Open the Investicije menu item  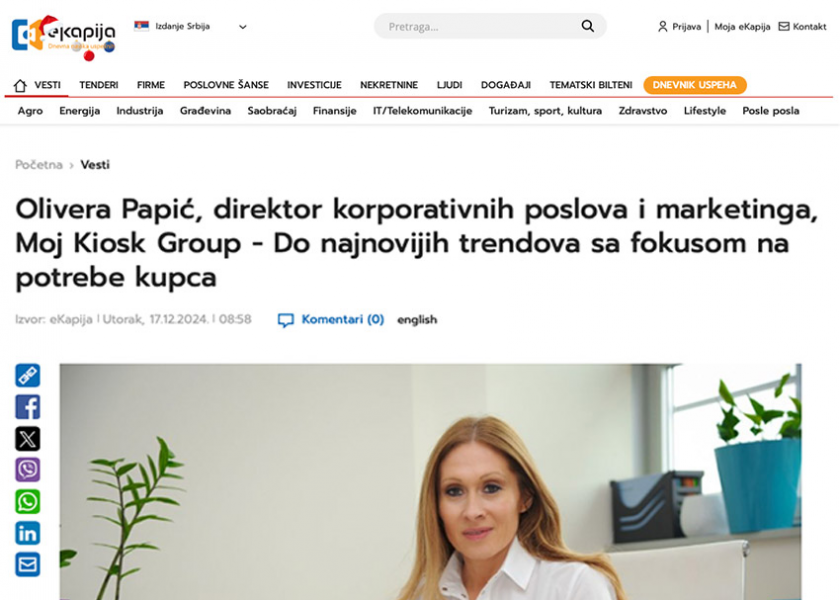click(x=314, y=85)
